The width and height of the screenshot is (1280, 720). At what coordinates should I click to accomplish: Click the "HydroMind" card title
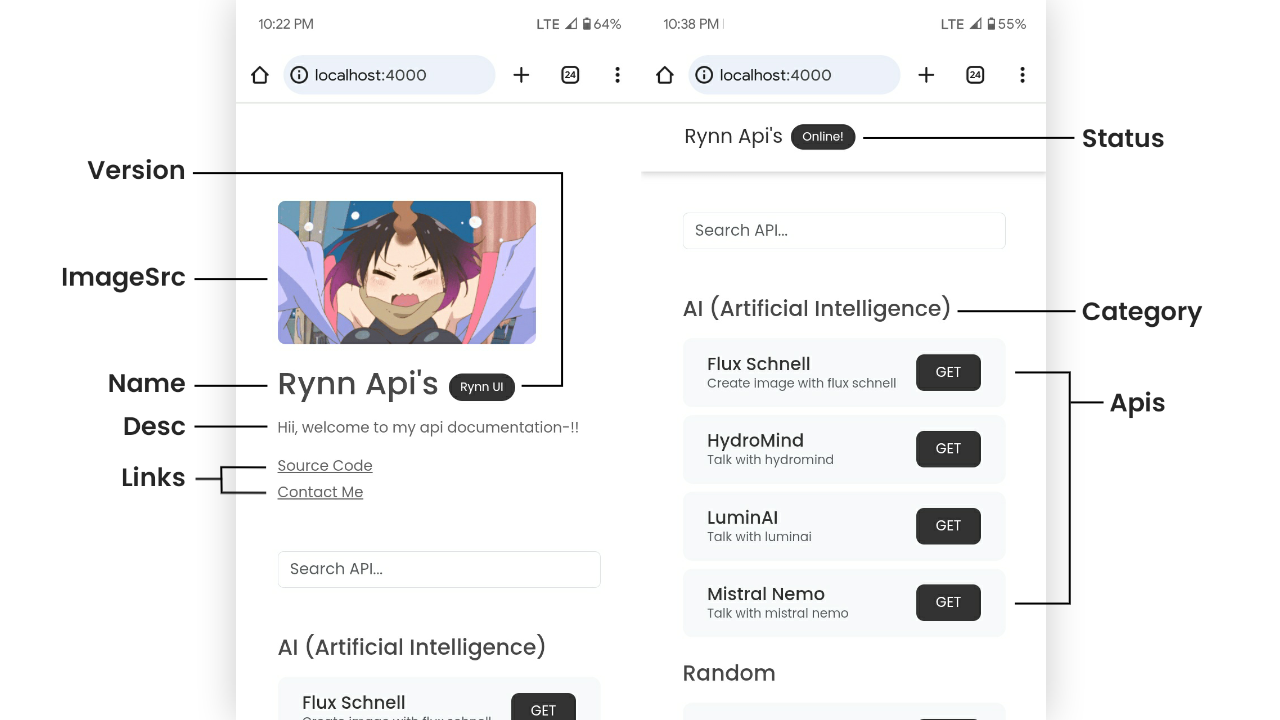[x=755, y=440]
